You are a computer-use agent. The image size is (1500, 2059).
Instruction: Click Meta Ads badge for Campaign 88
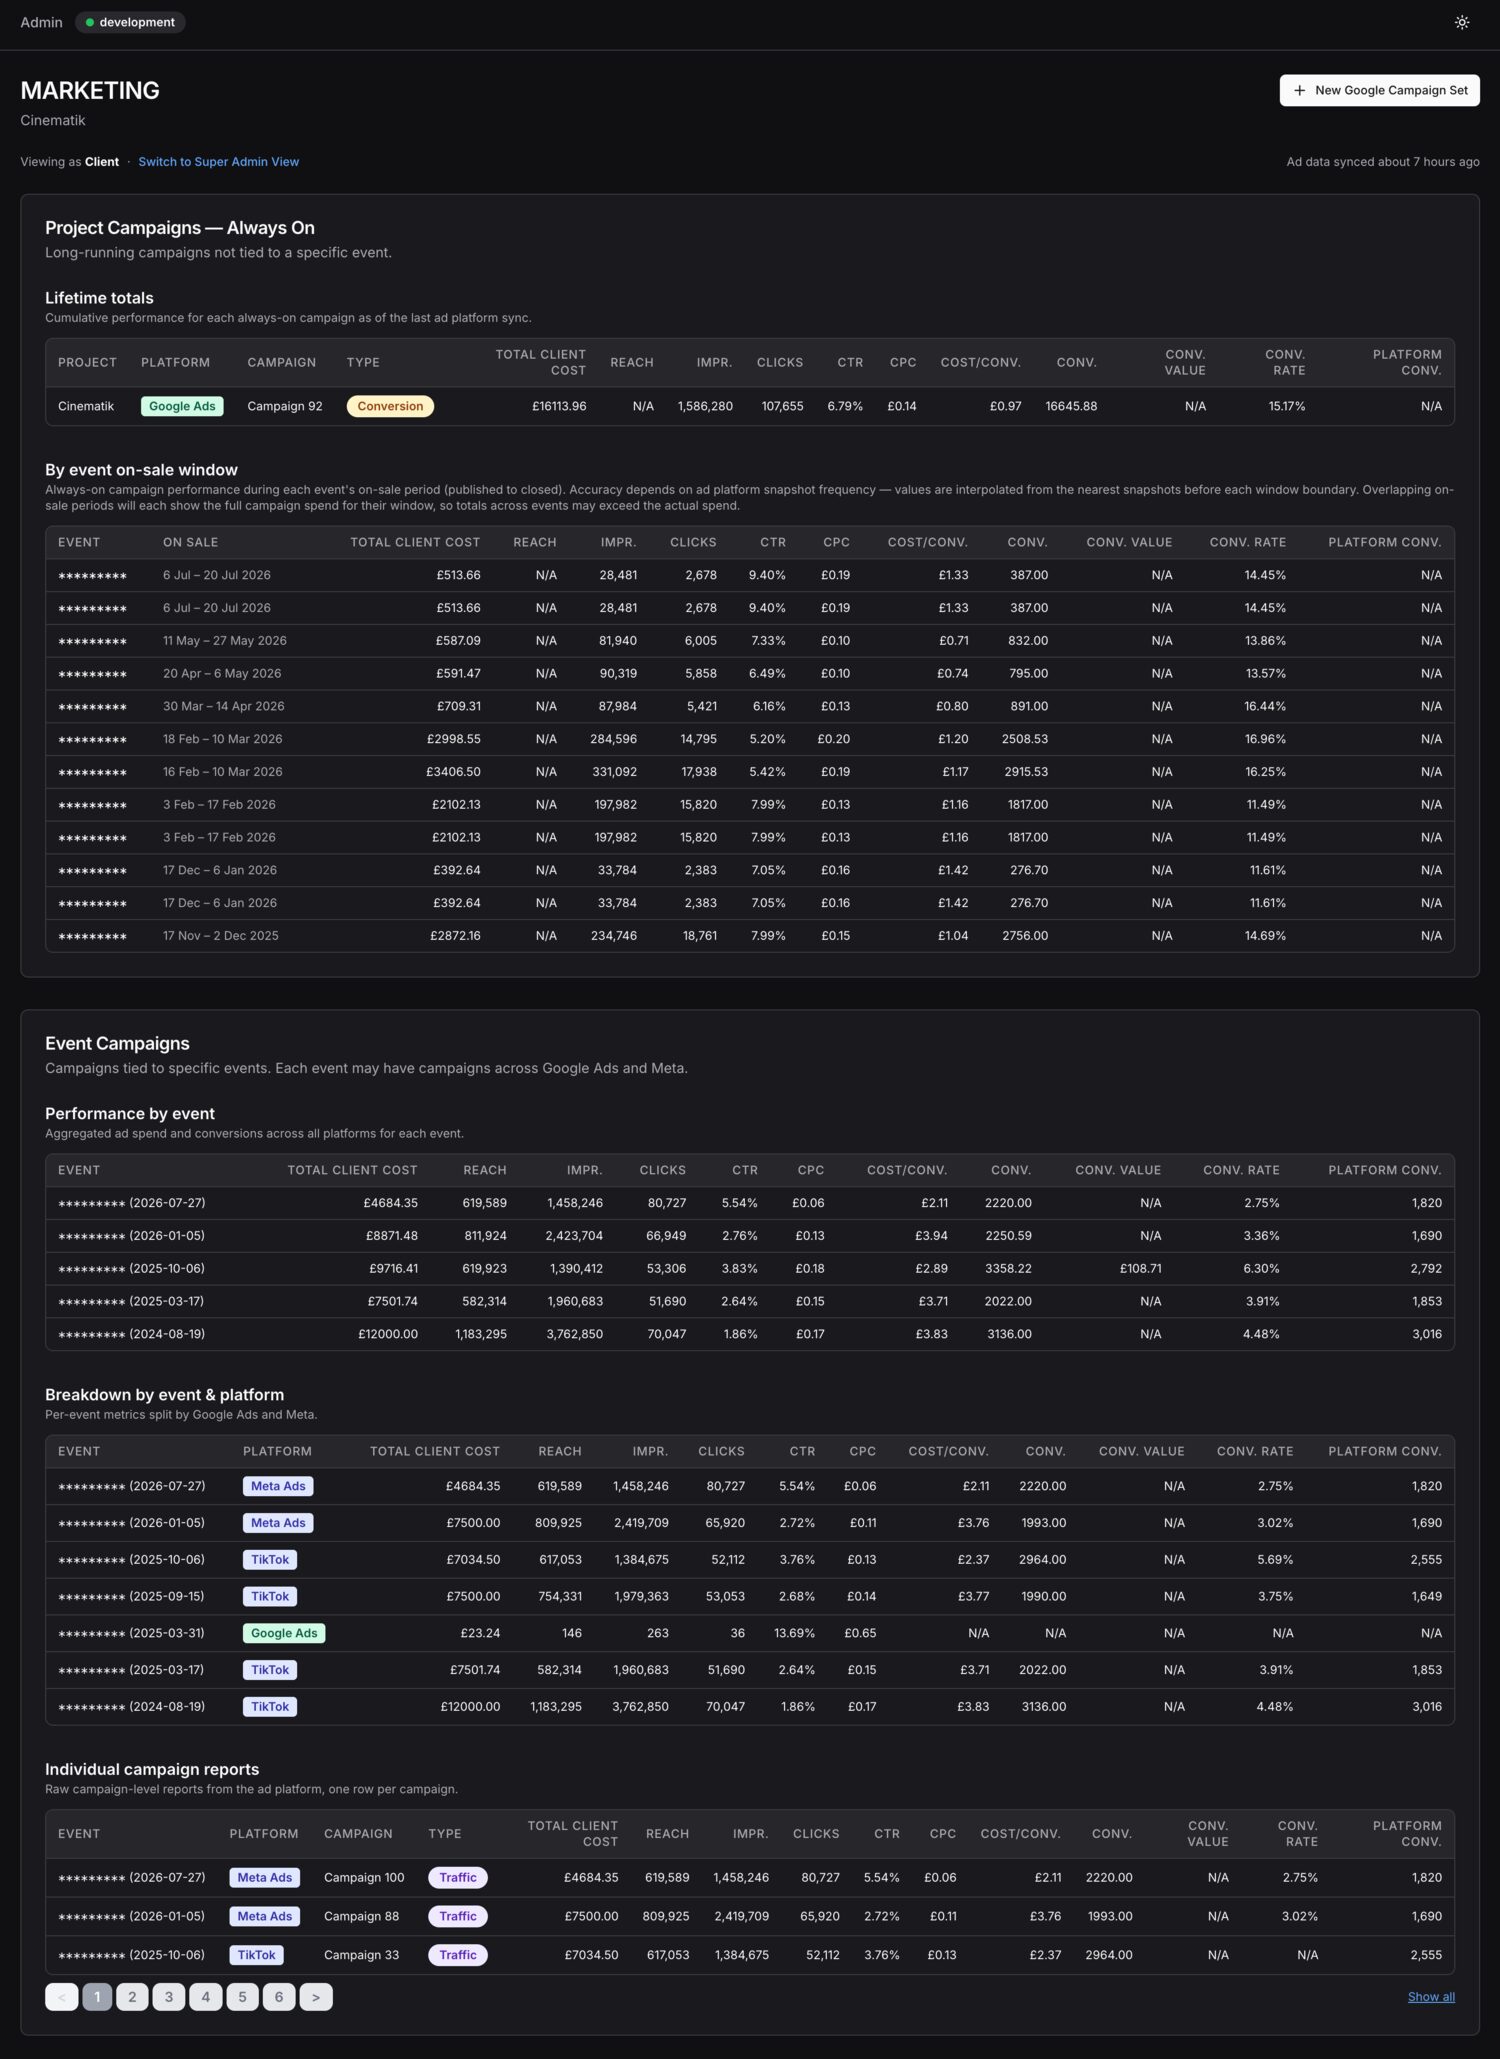[264, 1916]
